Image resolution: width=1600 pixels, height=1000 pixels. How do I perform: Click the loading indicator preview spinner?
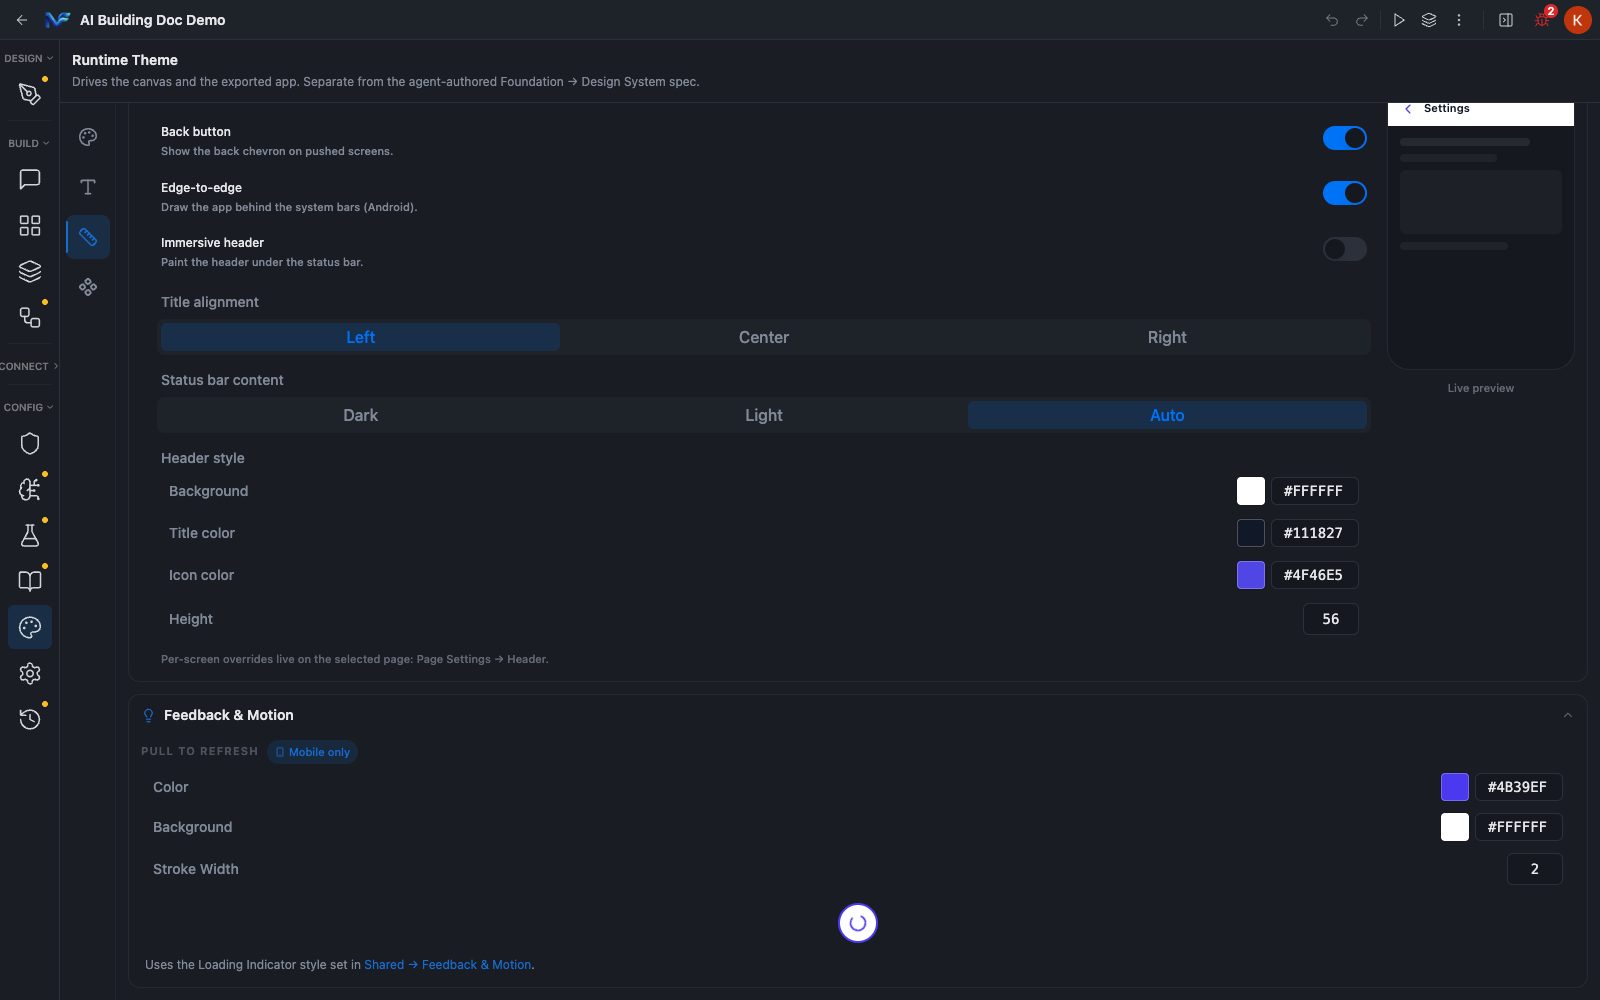[x=858, y=923]
